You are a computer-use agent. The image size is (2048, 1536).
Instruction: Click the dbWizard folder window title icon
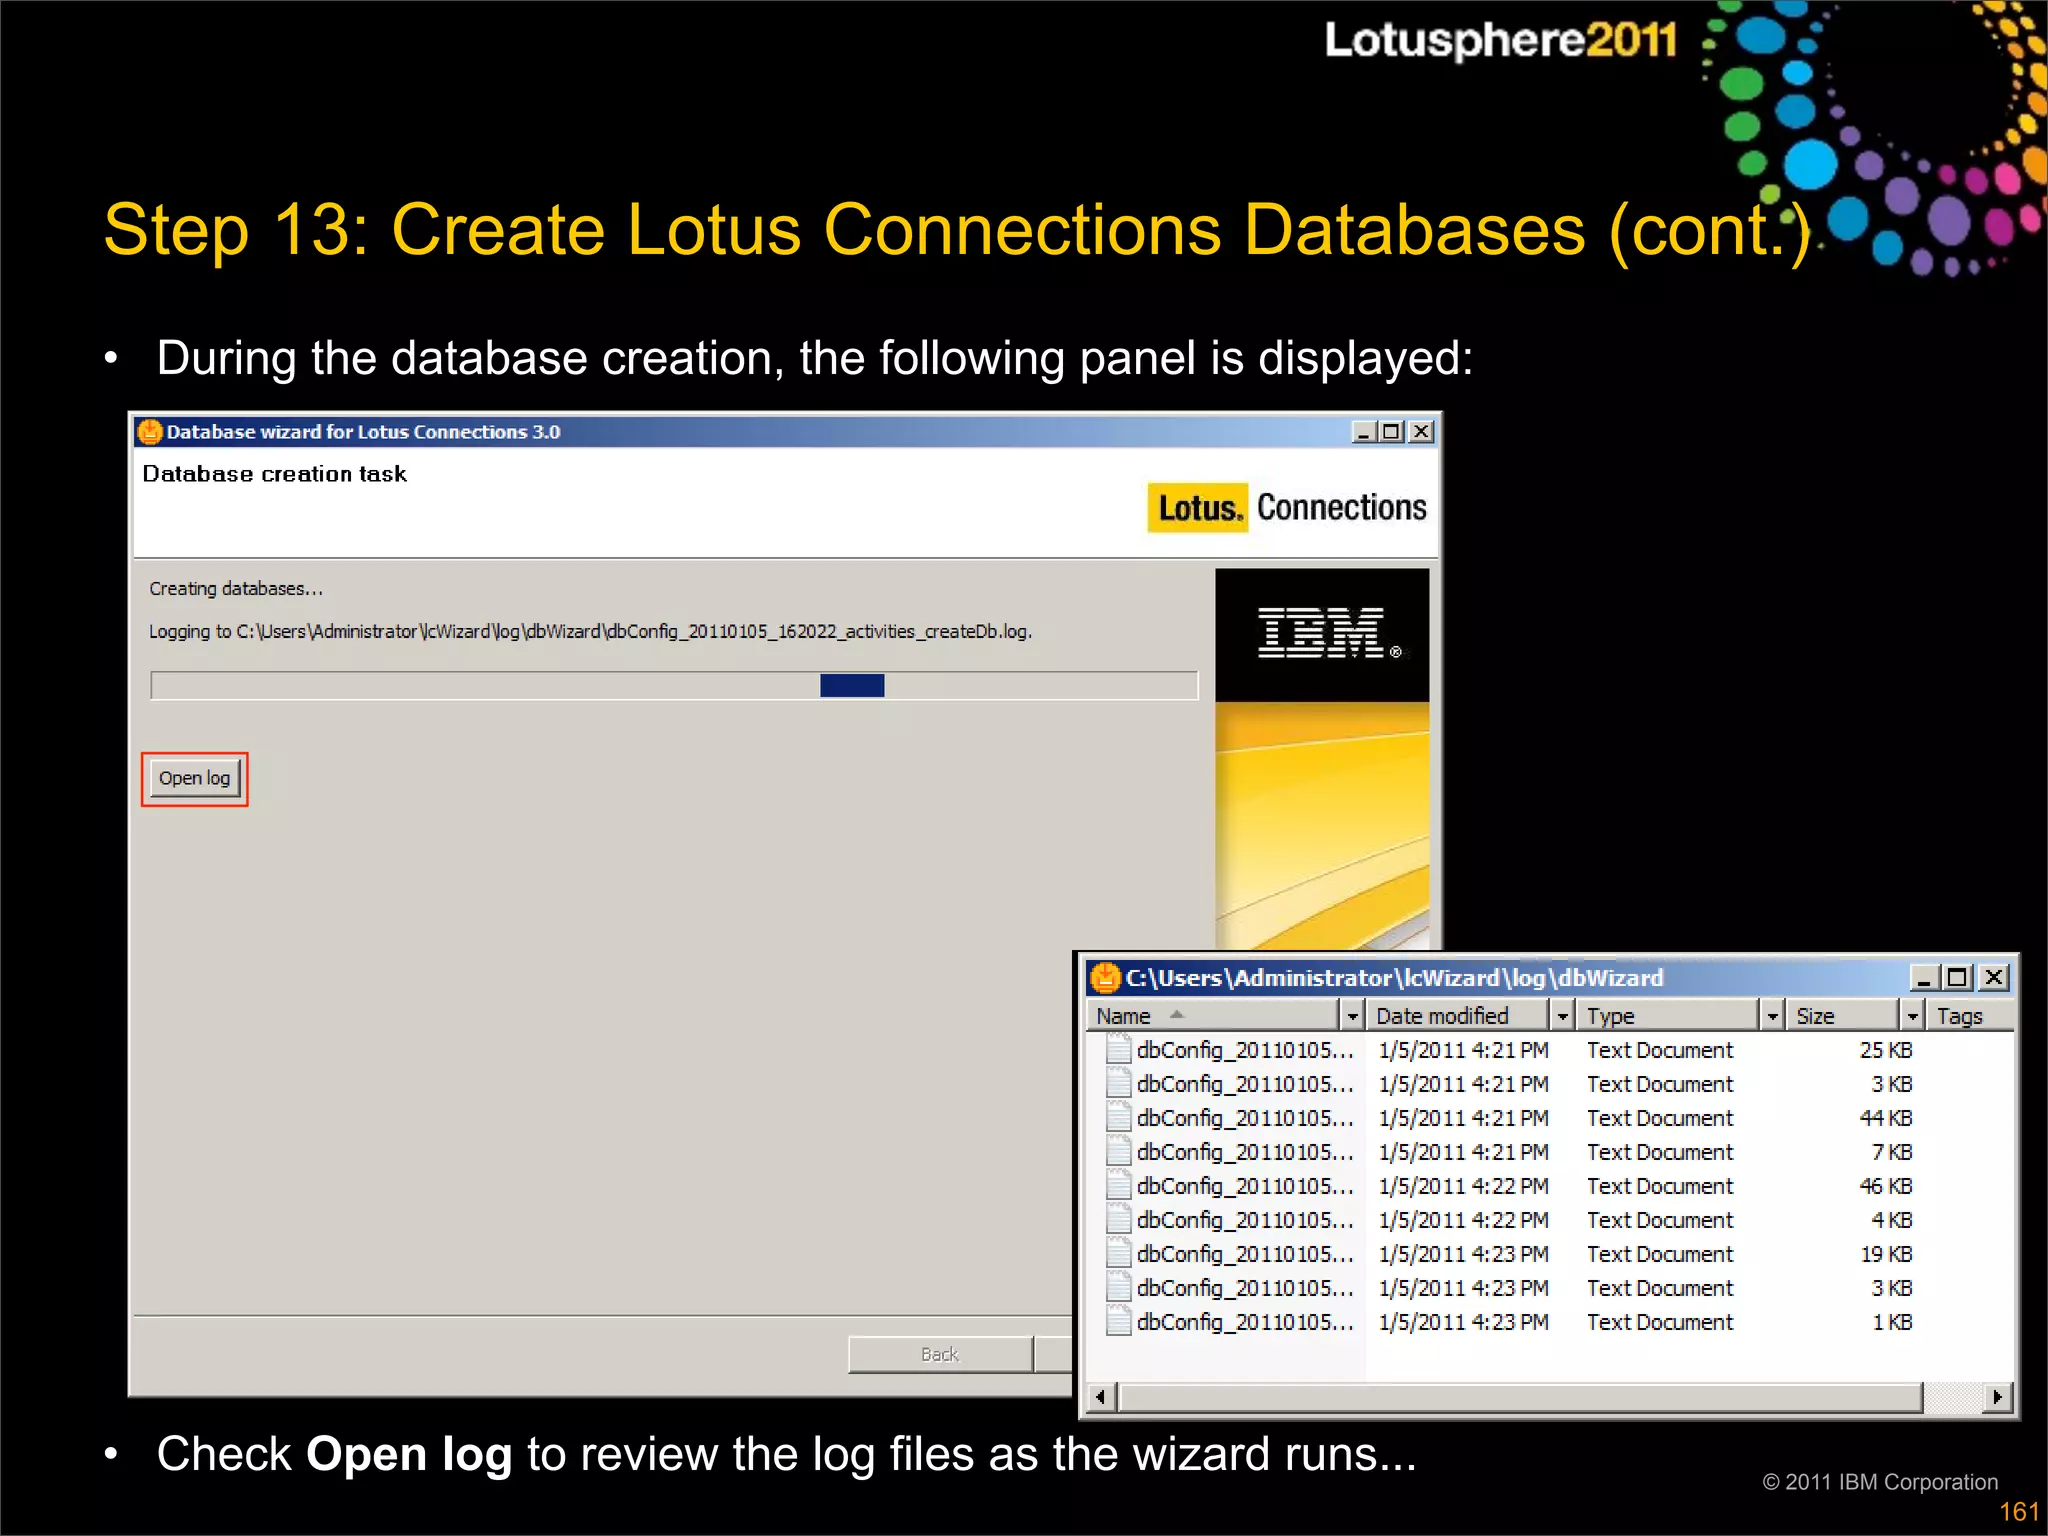(1105, 977)
